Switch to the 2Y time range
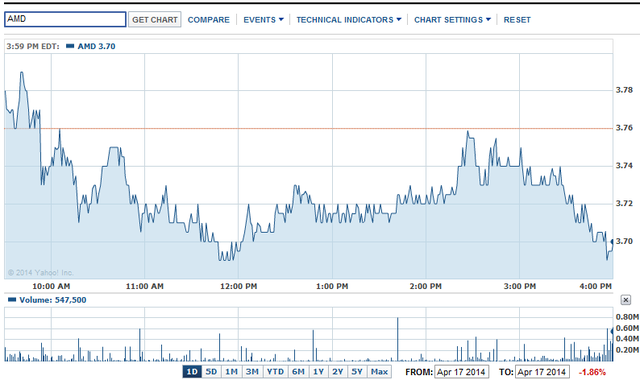The image size is (640, 380). click(x=338, y=372)
